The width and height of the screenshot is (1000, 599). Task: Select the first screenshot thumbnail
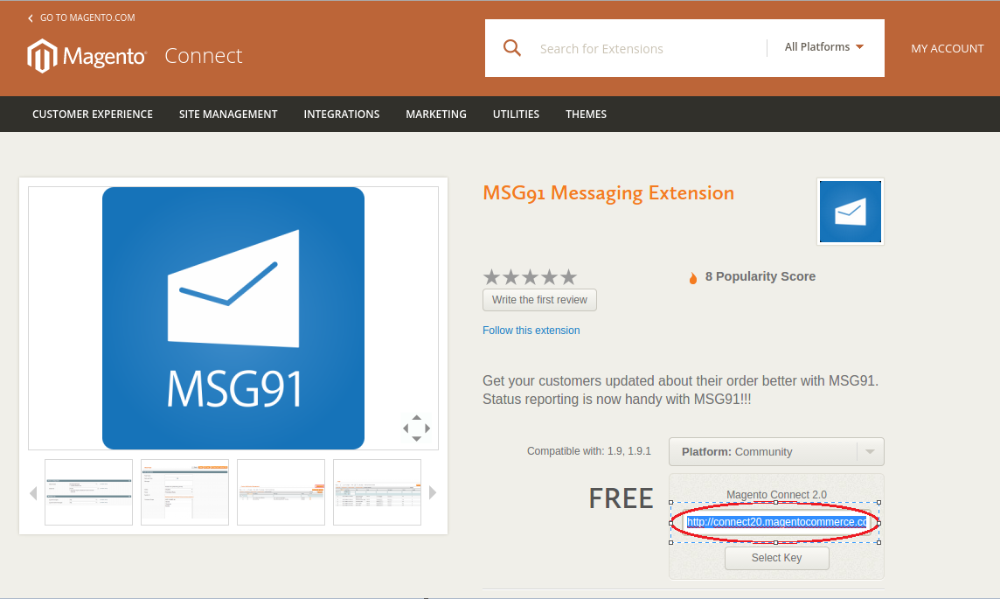point(89,492)
